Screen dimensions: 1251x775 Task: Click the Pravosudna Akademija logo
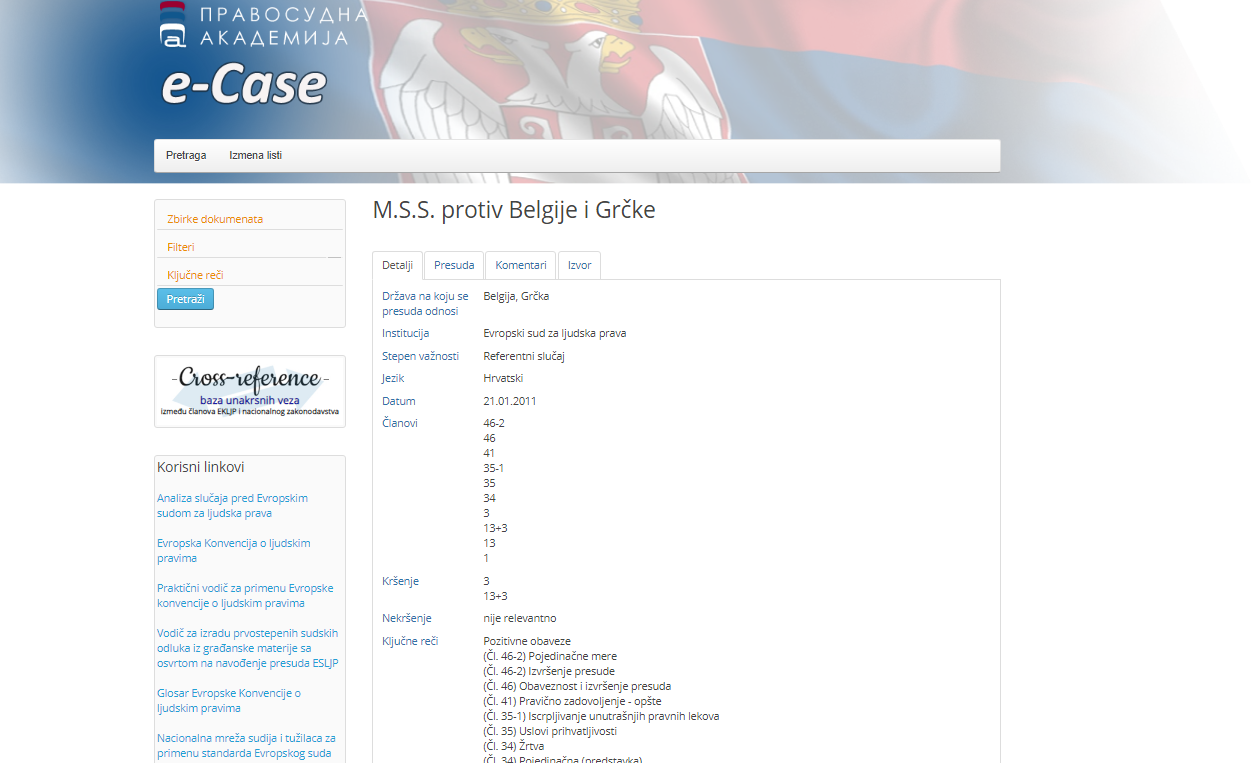tap(263, 24)
